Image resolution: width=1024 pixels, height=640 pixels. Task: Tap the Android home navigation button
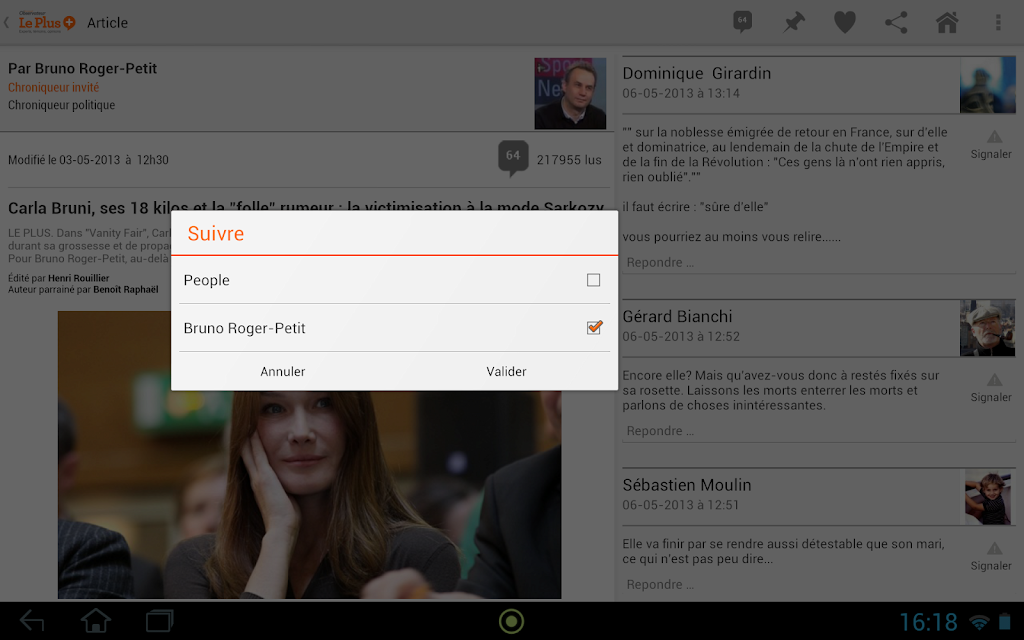coord(95,620)
